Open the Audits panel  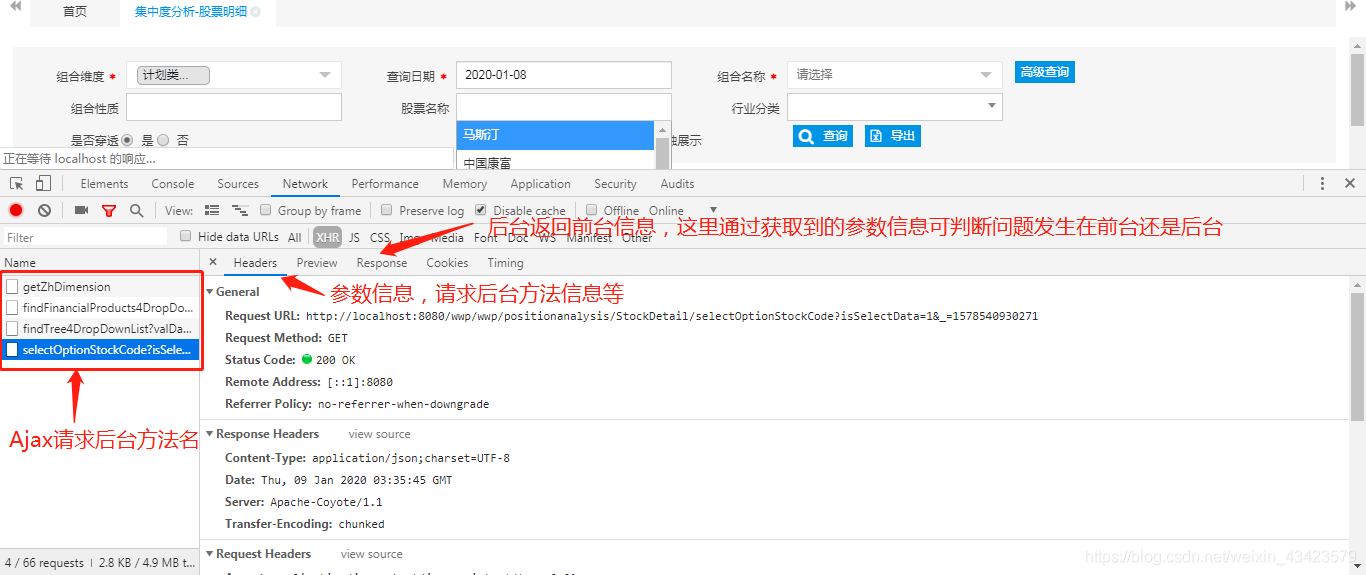point(677,184)
